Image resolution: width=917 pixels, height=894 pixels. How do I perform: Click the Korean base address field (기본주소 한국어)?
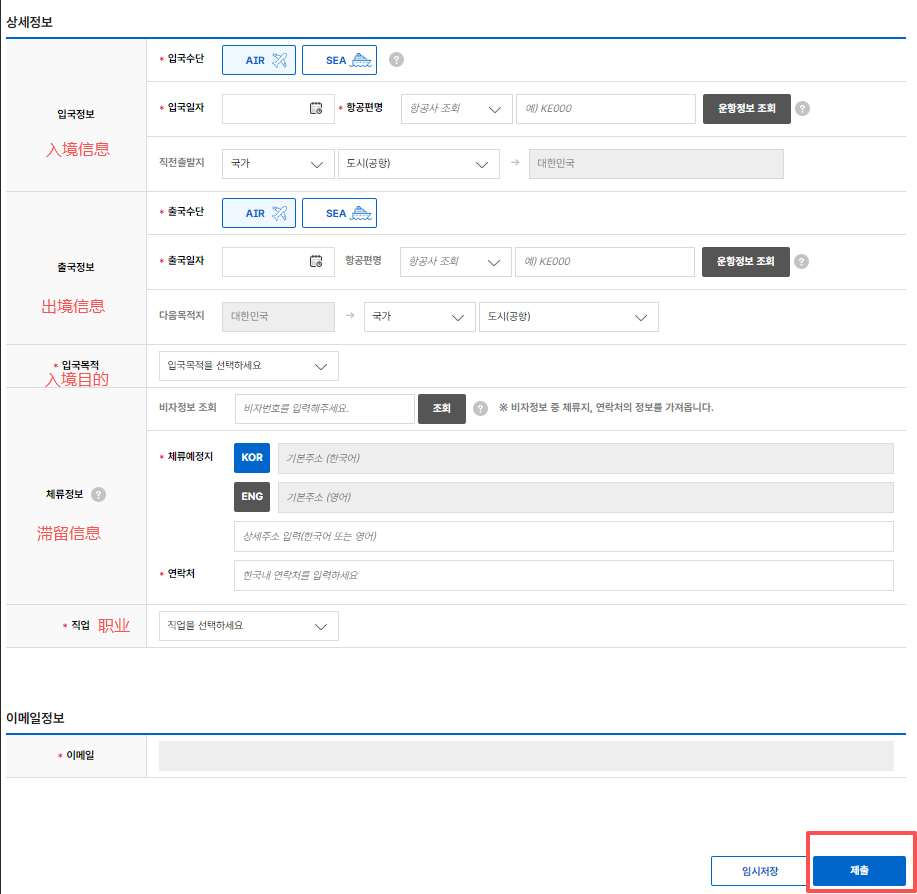[x=585, y=458]
